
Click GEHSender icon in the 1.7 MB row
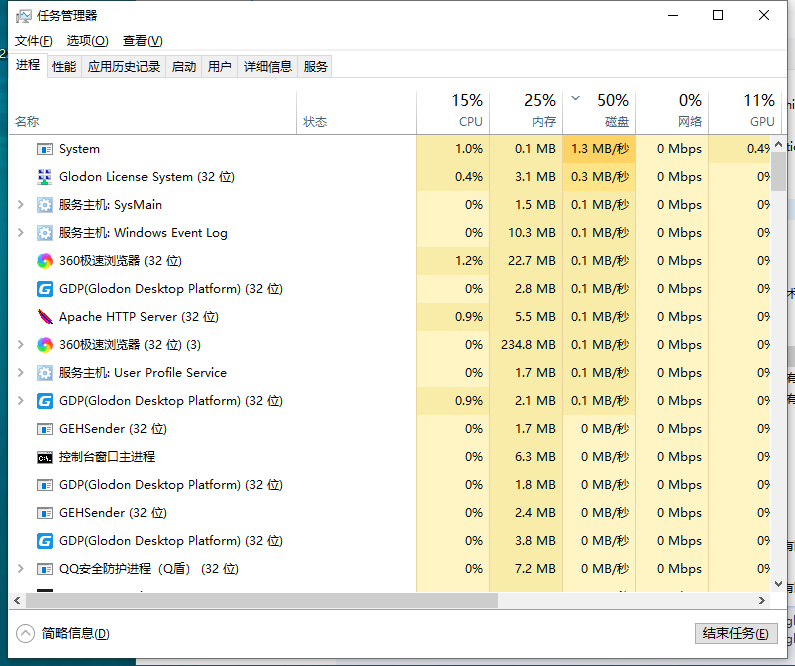tap(45, 429)
